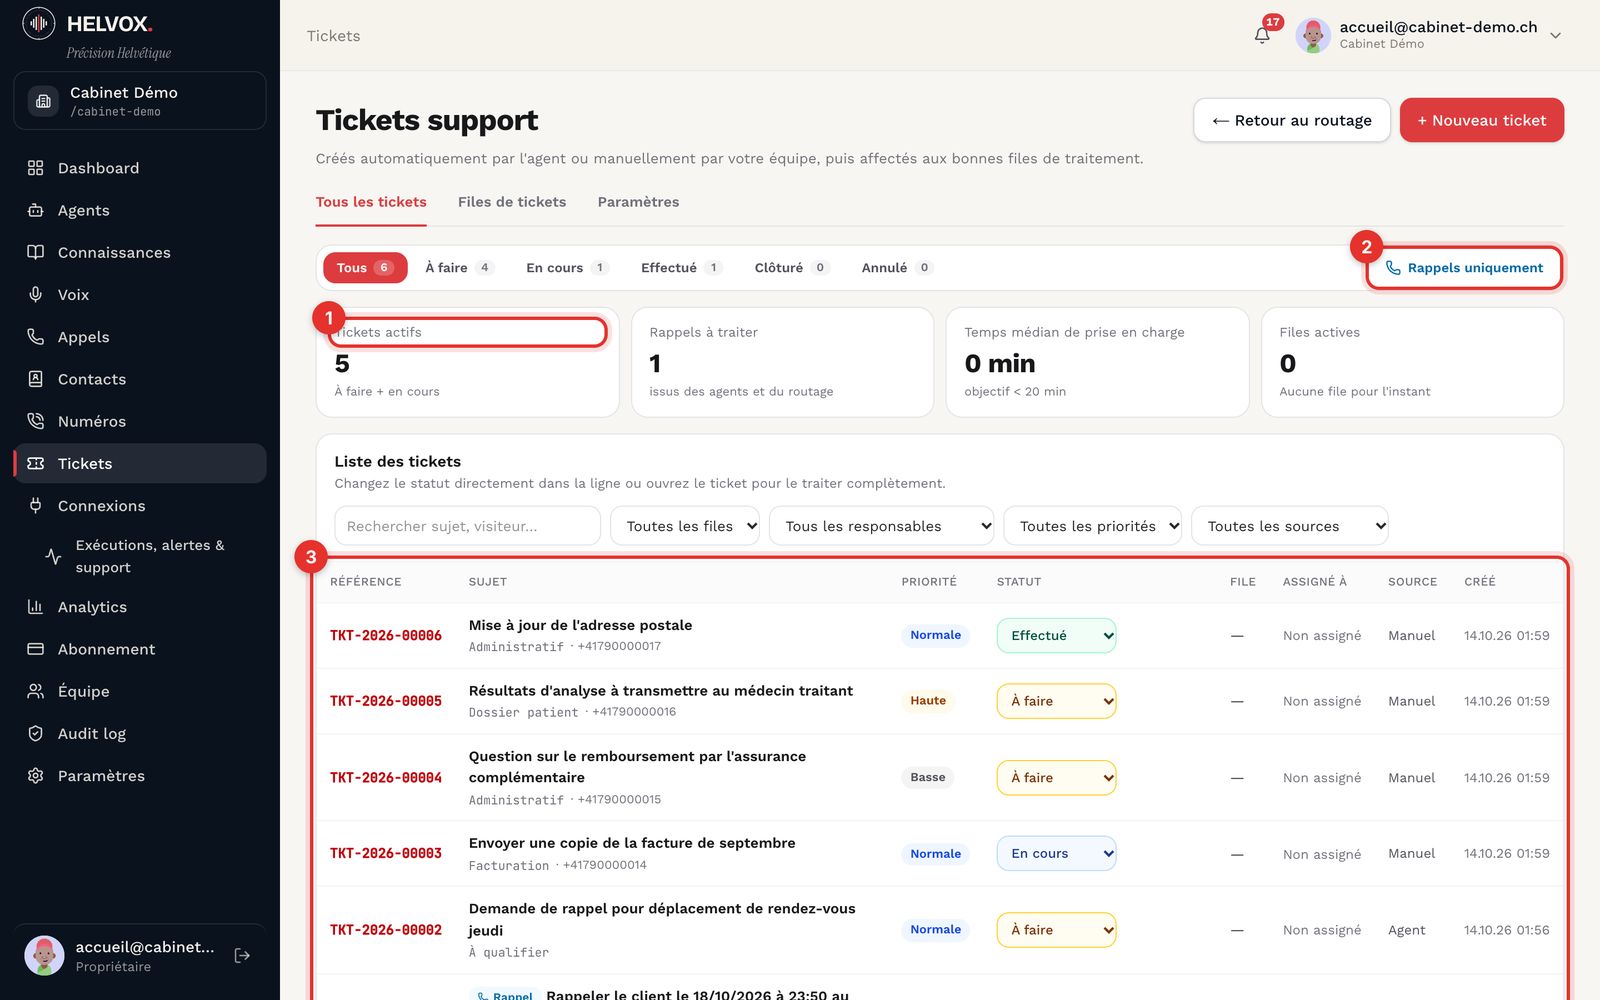Click the Connexions plug icon
The height and width of the screenshot is (1000, 1600).
(x=36, y=505)
